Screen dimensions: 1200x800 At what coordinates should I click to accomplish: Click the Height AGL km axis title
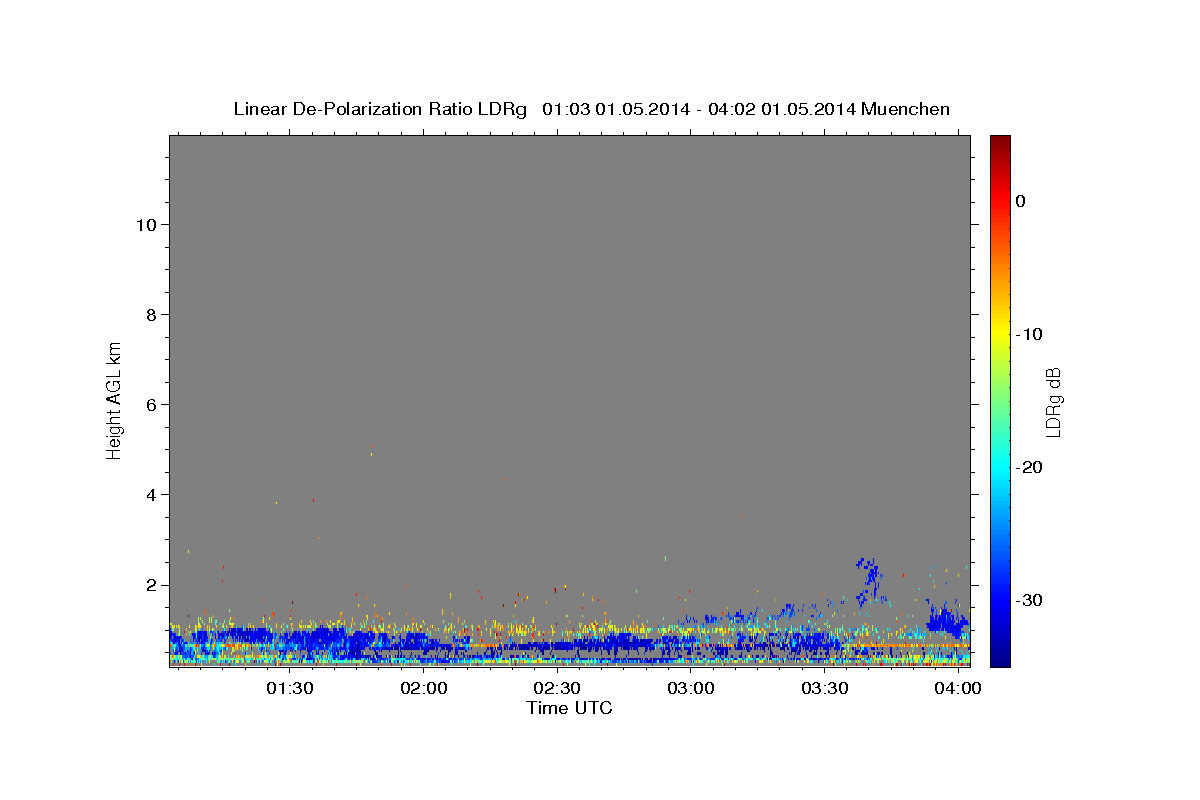click(114, 399)
